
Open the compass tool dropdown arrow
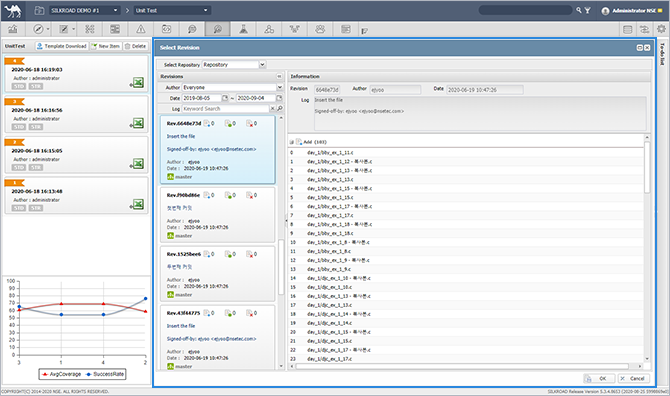coord(48,29)
